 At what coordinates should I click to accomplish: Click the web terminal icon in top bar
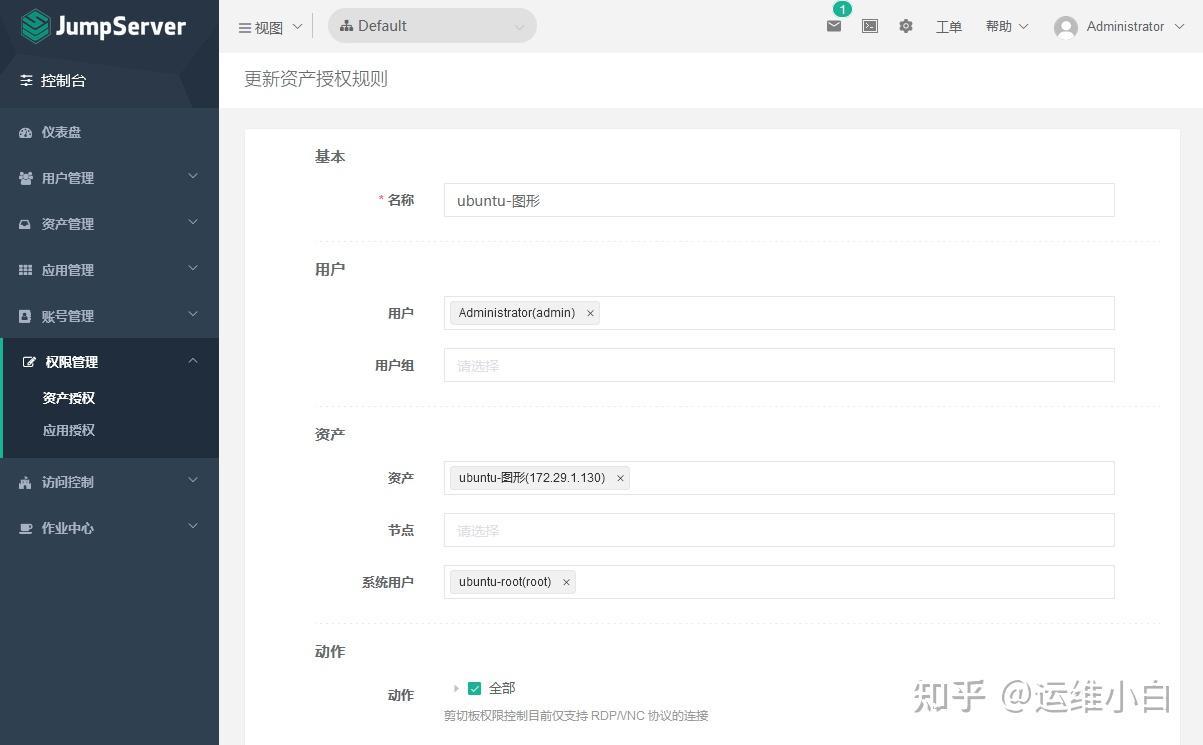[x=869, y=27]
